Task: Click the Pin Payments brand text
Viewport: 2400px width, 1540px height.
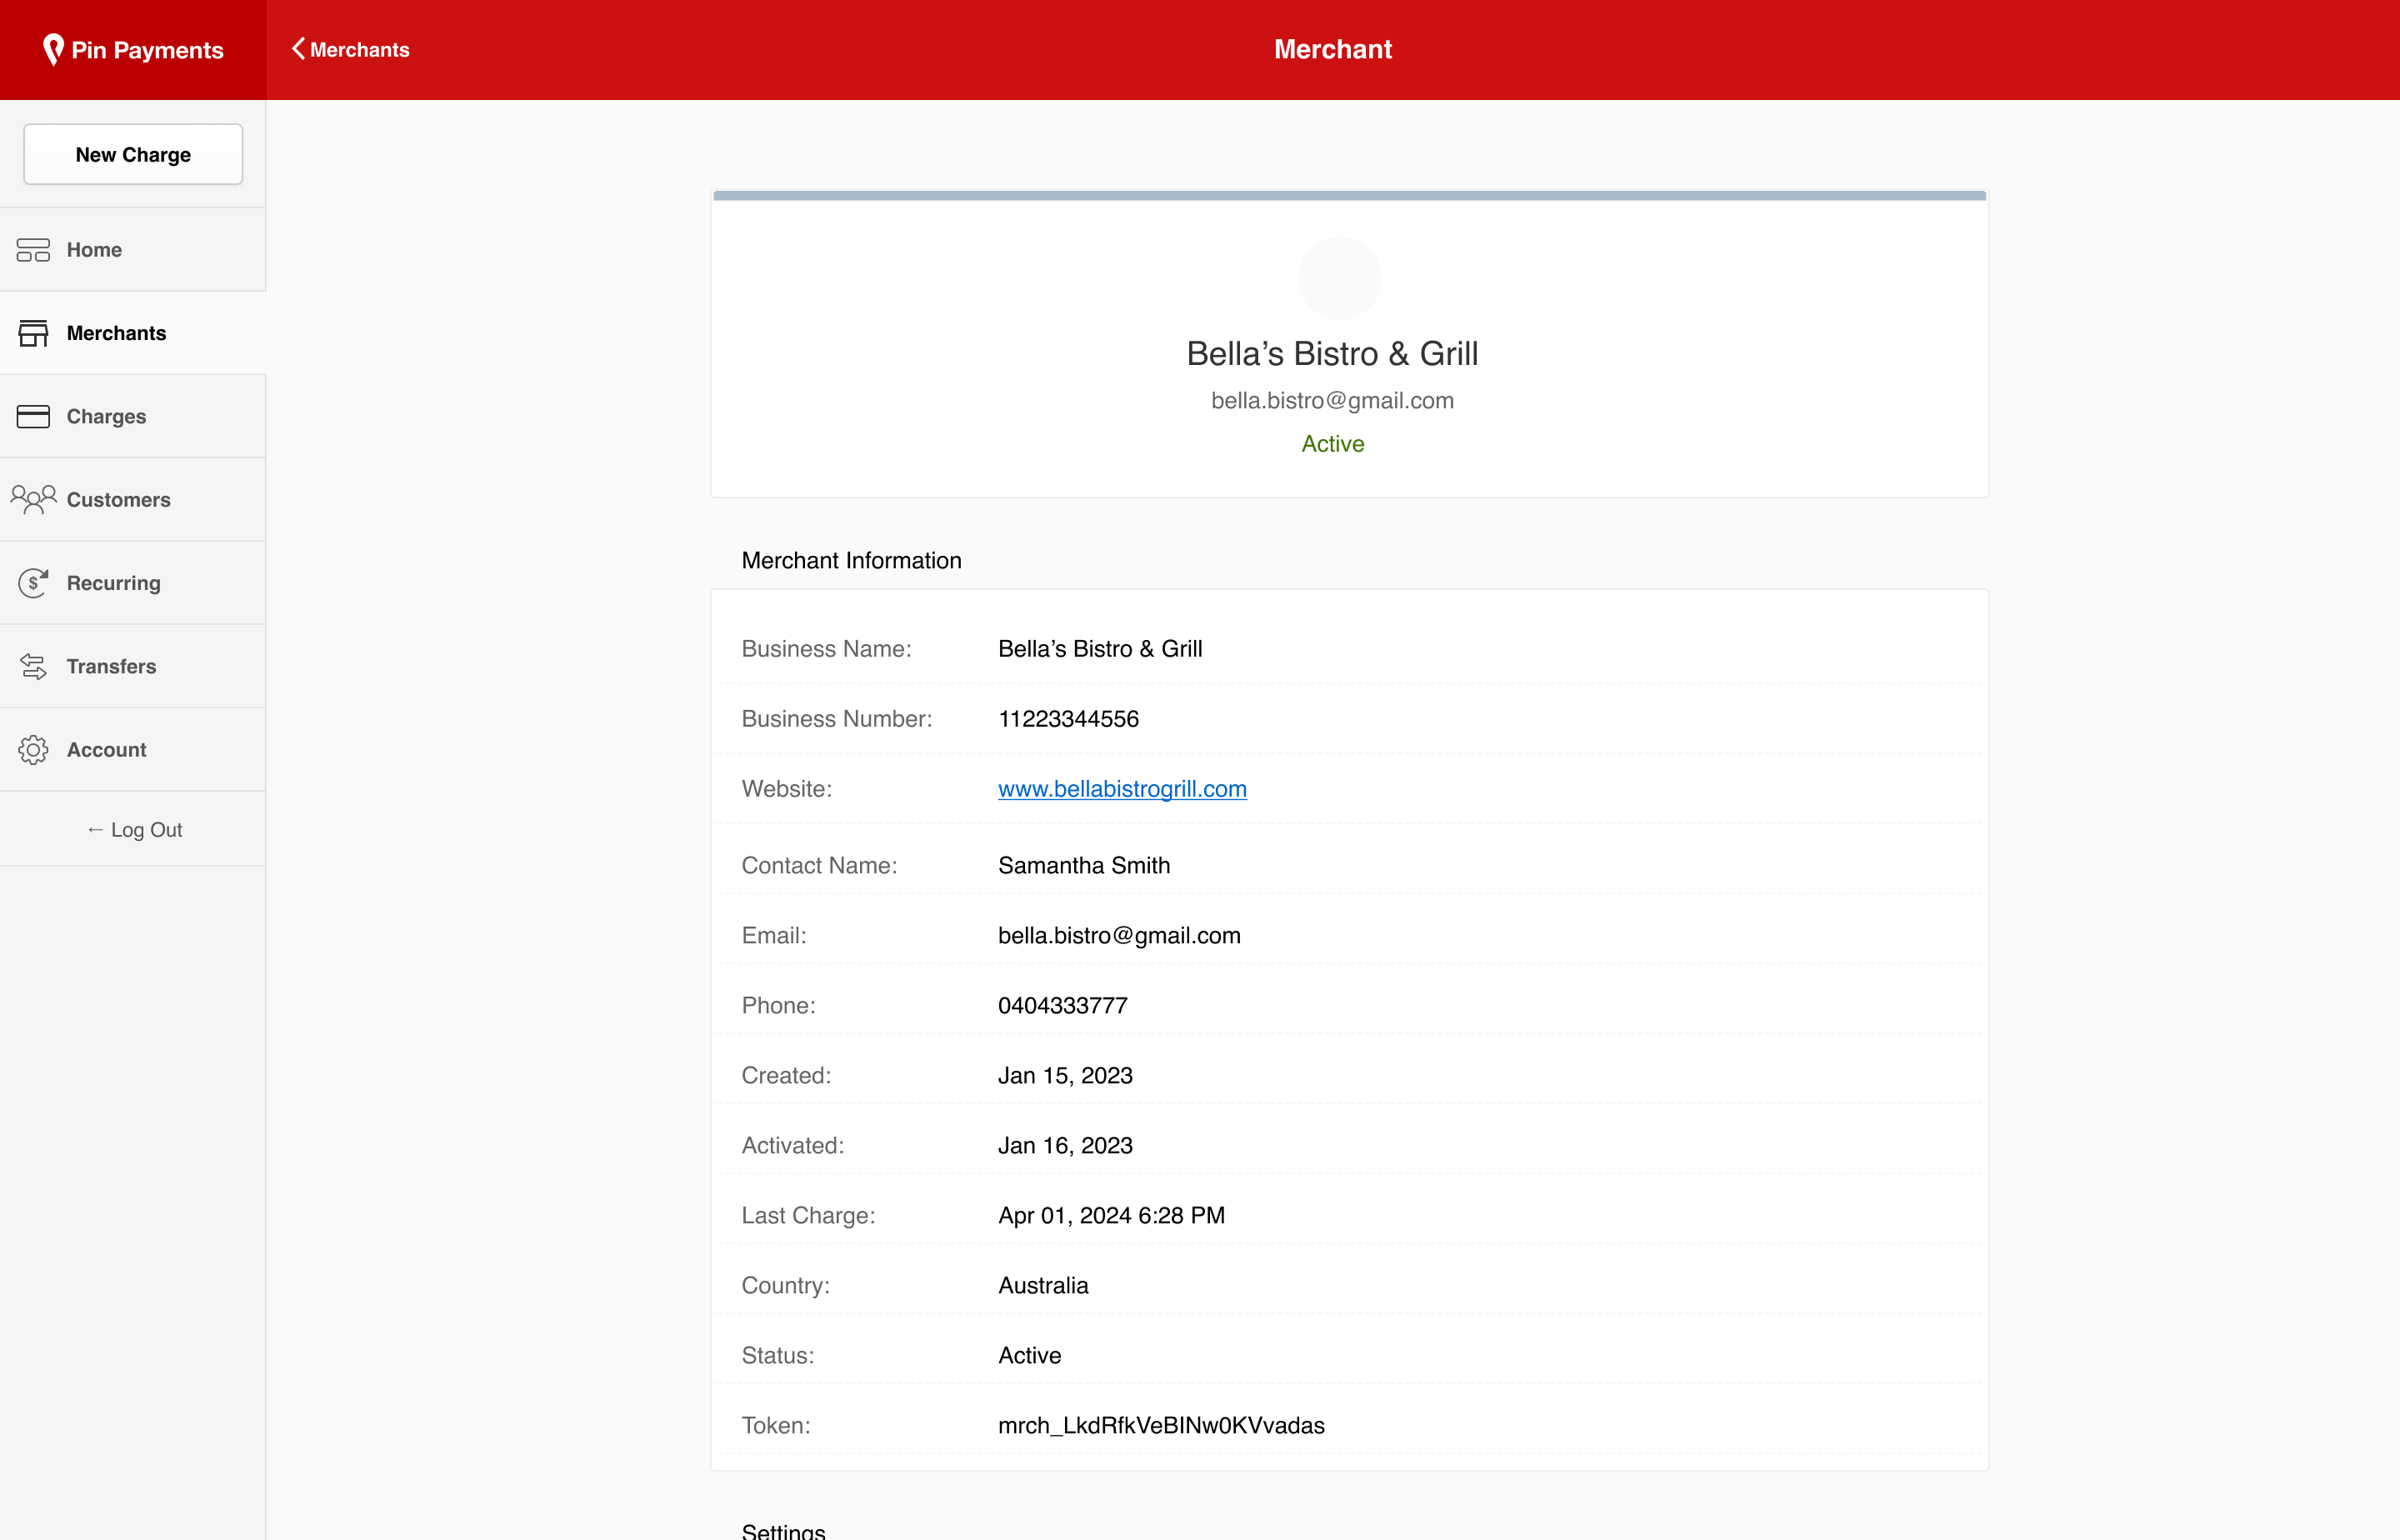Action: (147, 50)
